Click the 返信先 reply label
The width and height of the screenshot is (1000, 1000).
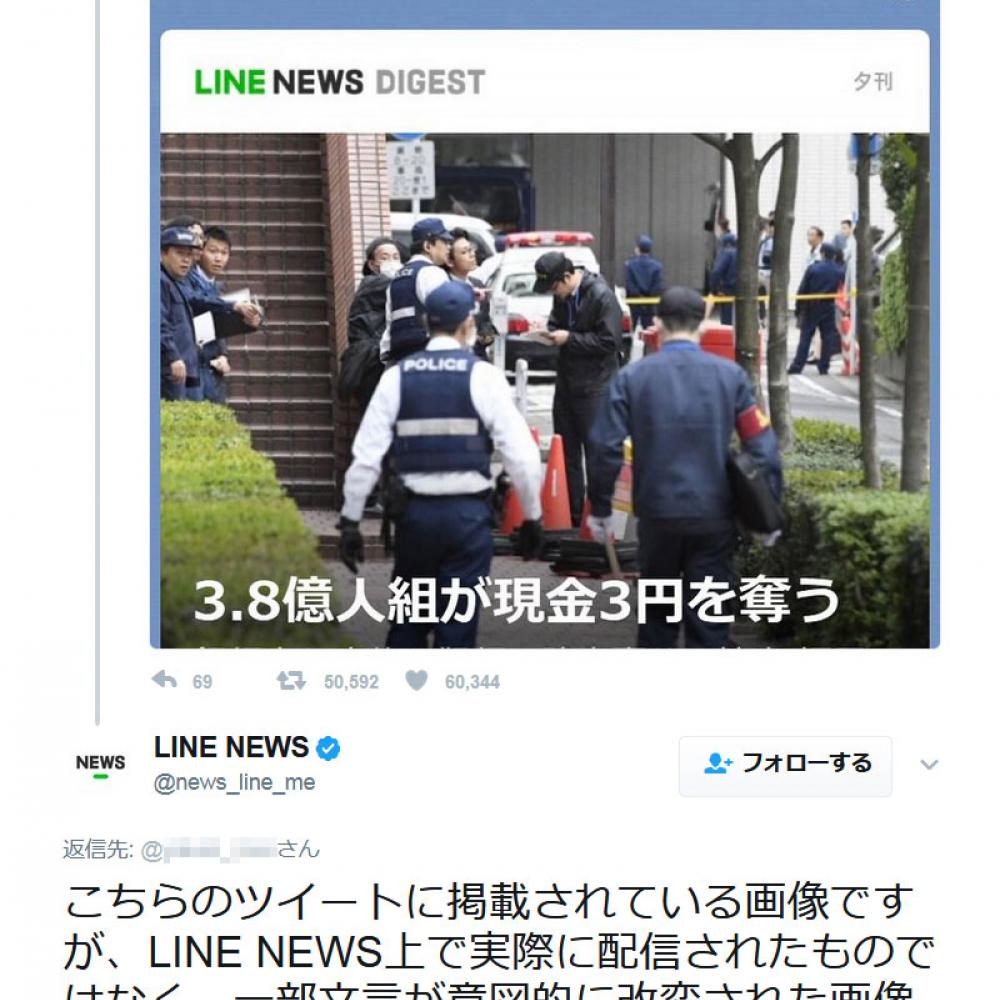[98, 849]
